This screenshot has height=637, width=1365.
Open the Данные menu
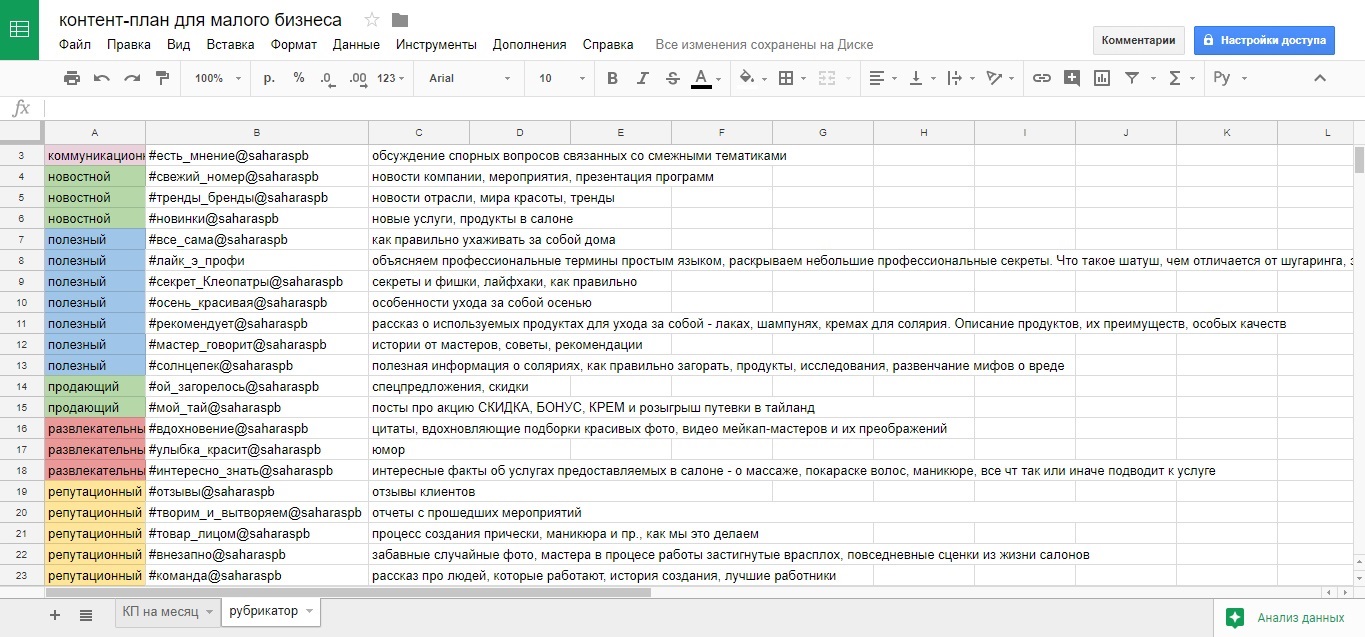356,44
